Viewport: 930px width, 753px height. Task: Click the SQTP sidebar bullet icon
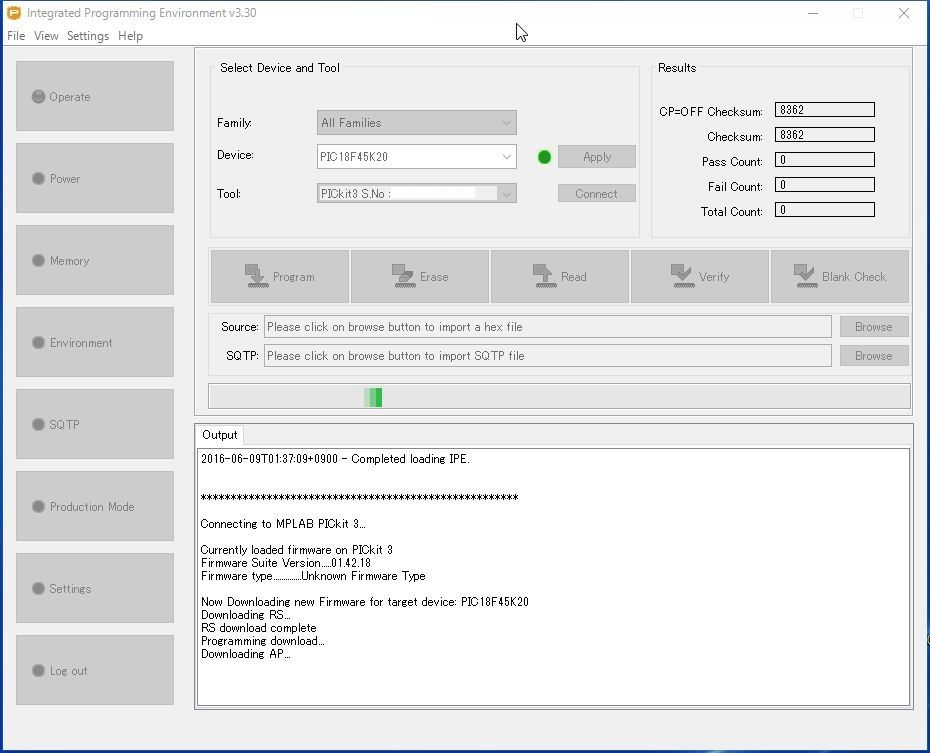39,425
